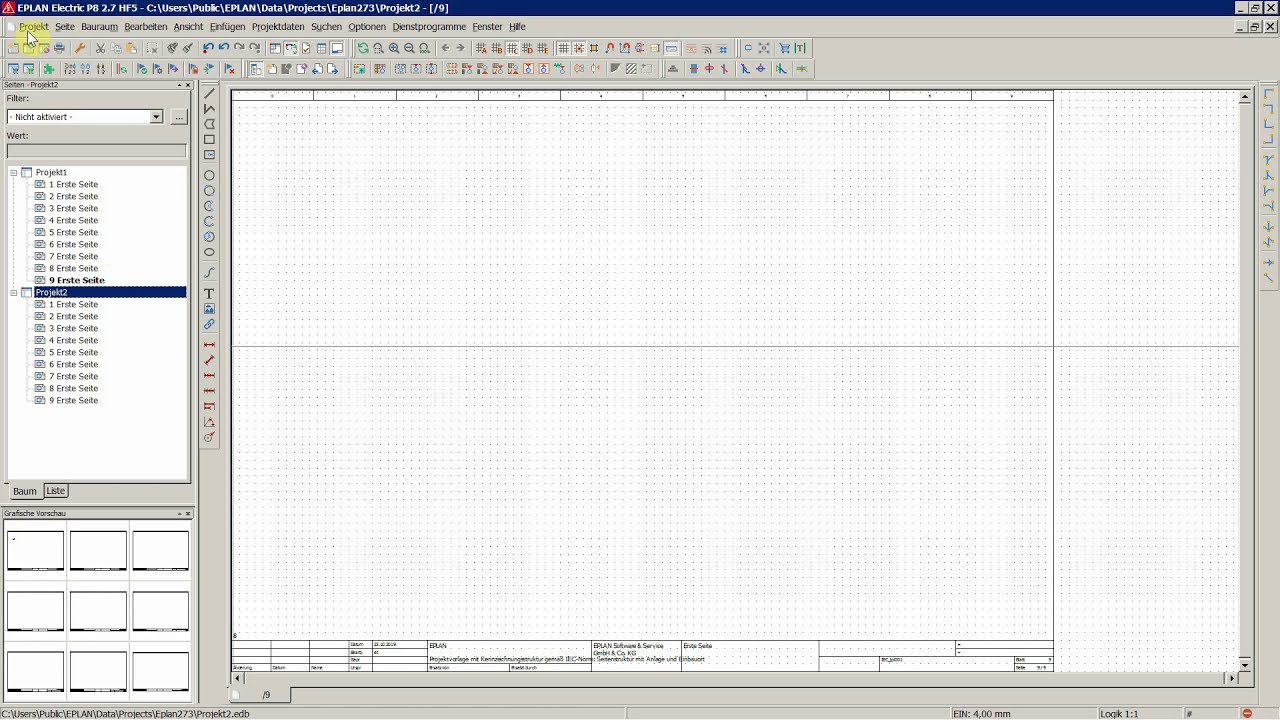1280x720 pixels.
Task: Switch to the Baum tab
Action: (x=25, y=491)
